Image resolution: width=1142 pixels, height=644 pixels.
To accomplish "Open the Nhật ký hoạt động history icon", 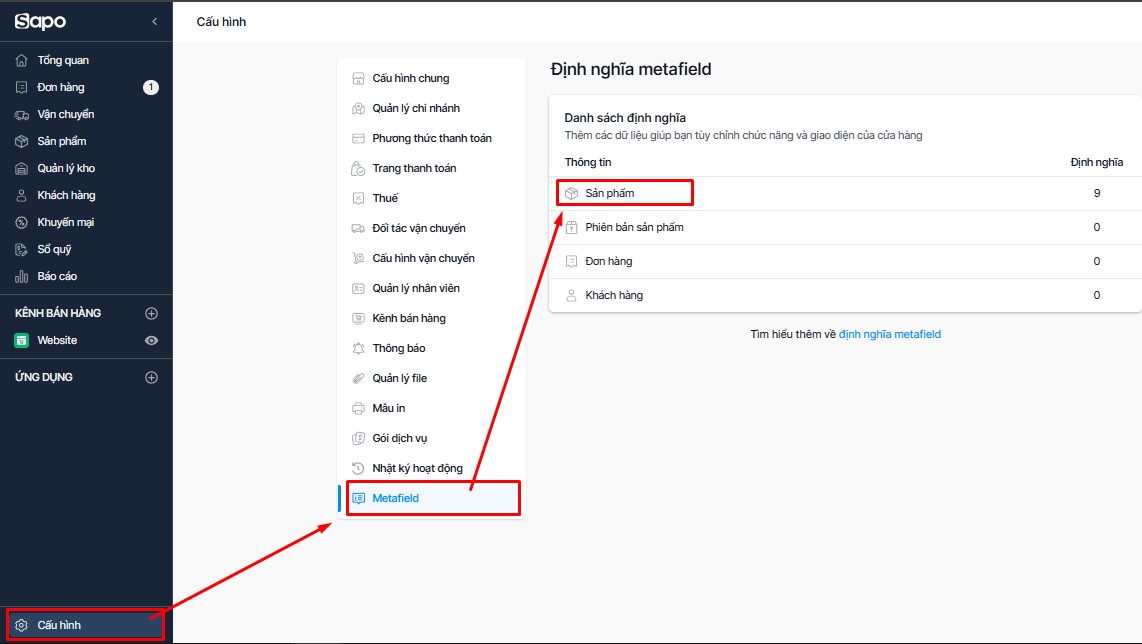I will tap(358, 468).
